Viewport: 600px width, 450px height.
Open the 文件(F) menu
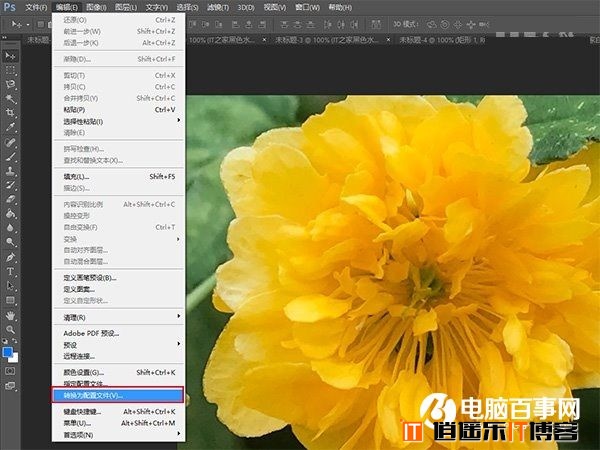[36, 7]
